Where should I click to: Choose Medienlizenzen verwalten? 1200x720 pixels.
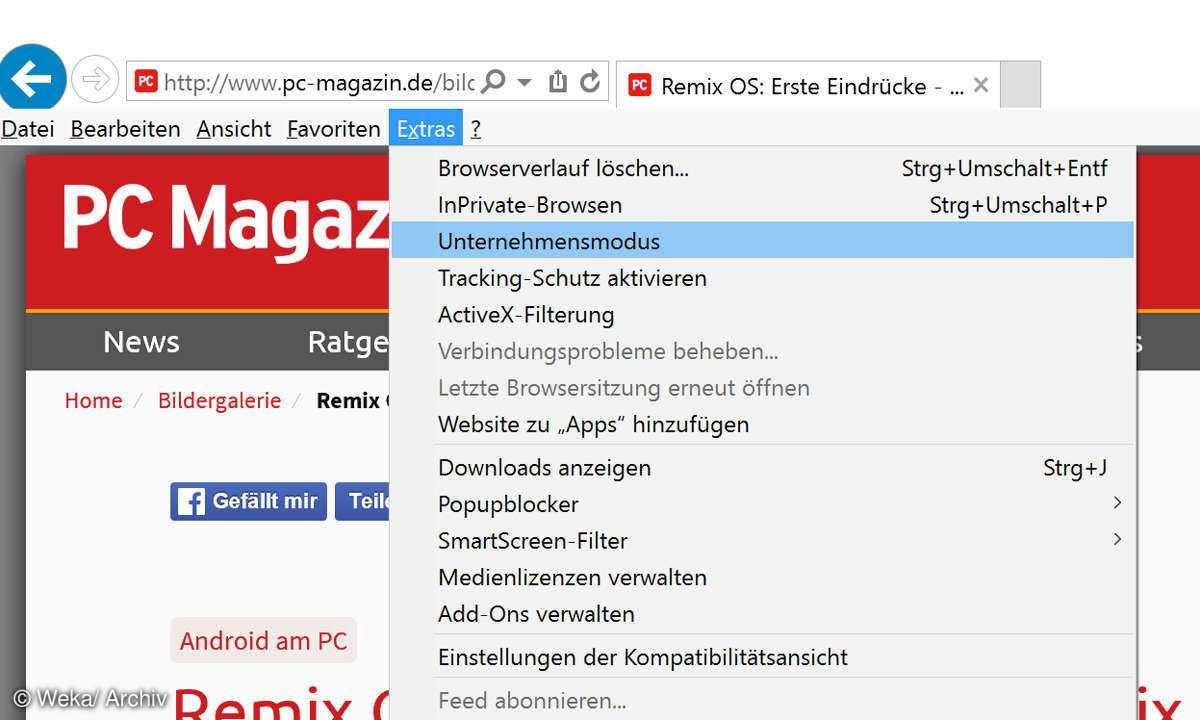(763, 577)
